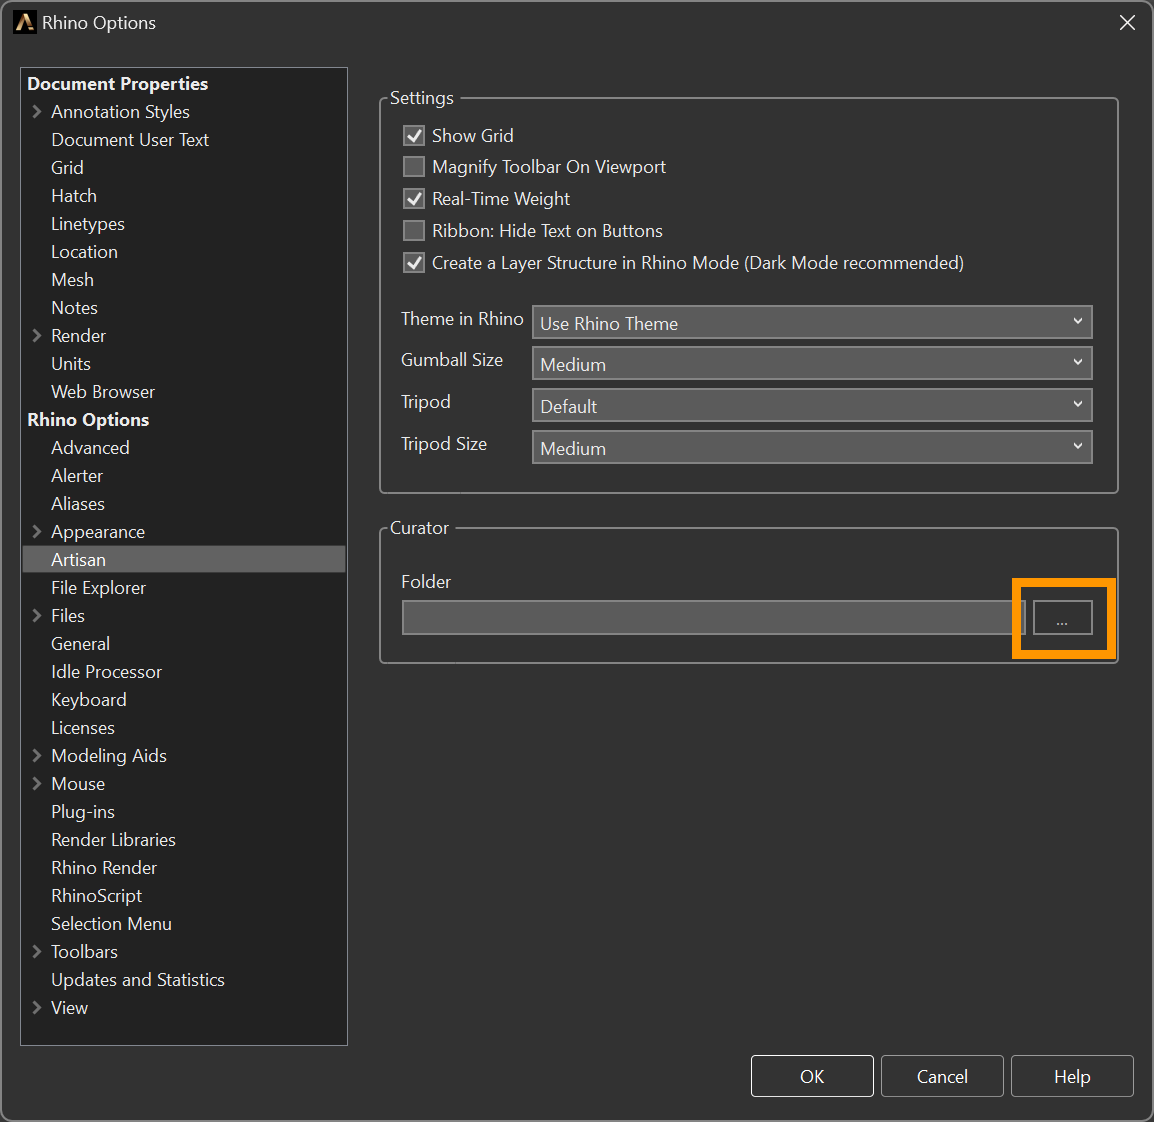Open the Tripod Size dropdown
The height and width of the screenshot is (1122, 1154).
811,448
